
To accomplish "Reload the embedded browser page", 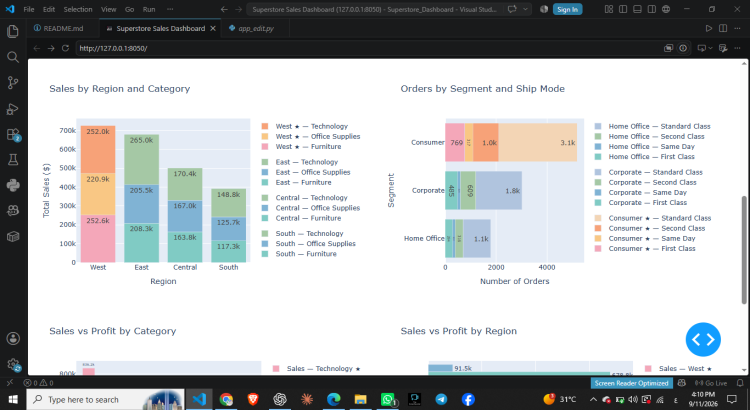I will 66,48.
